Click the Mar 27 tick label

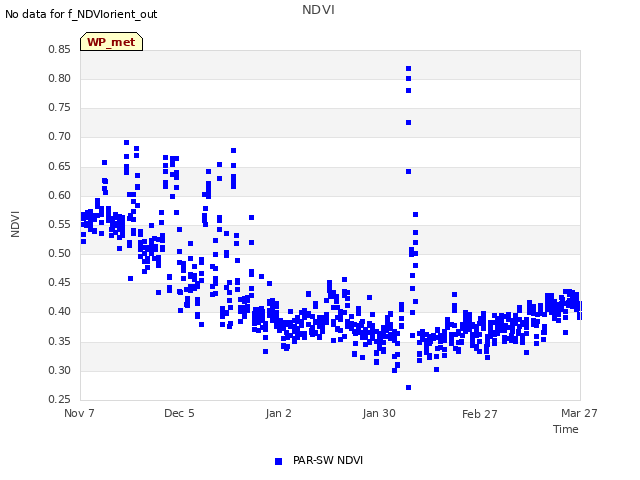(x=579, y=413)
